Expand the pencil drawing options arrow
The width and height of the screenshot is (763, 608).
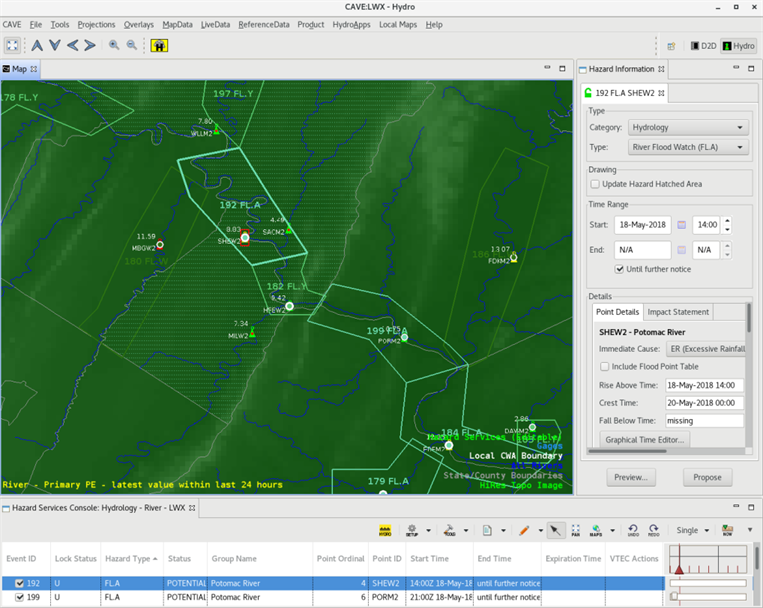541,531
